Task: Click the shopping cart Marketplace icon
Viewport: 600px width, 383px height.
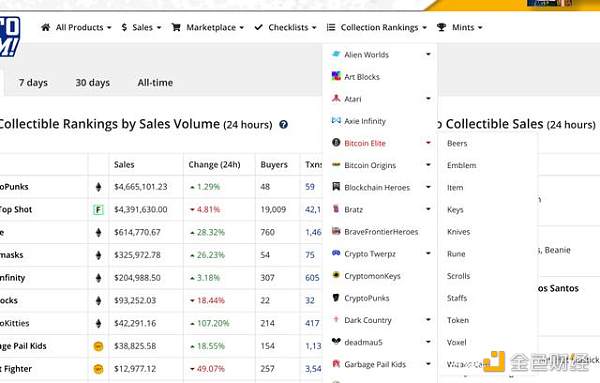Action: (176, 27)
